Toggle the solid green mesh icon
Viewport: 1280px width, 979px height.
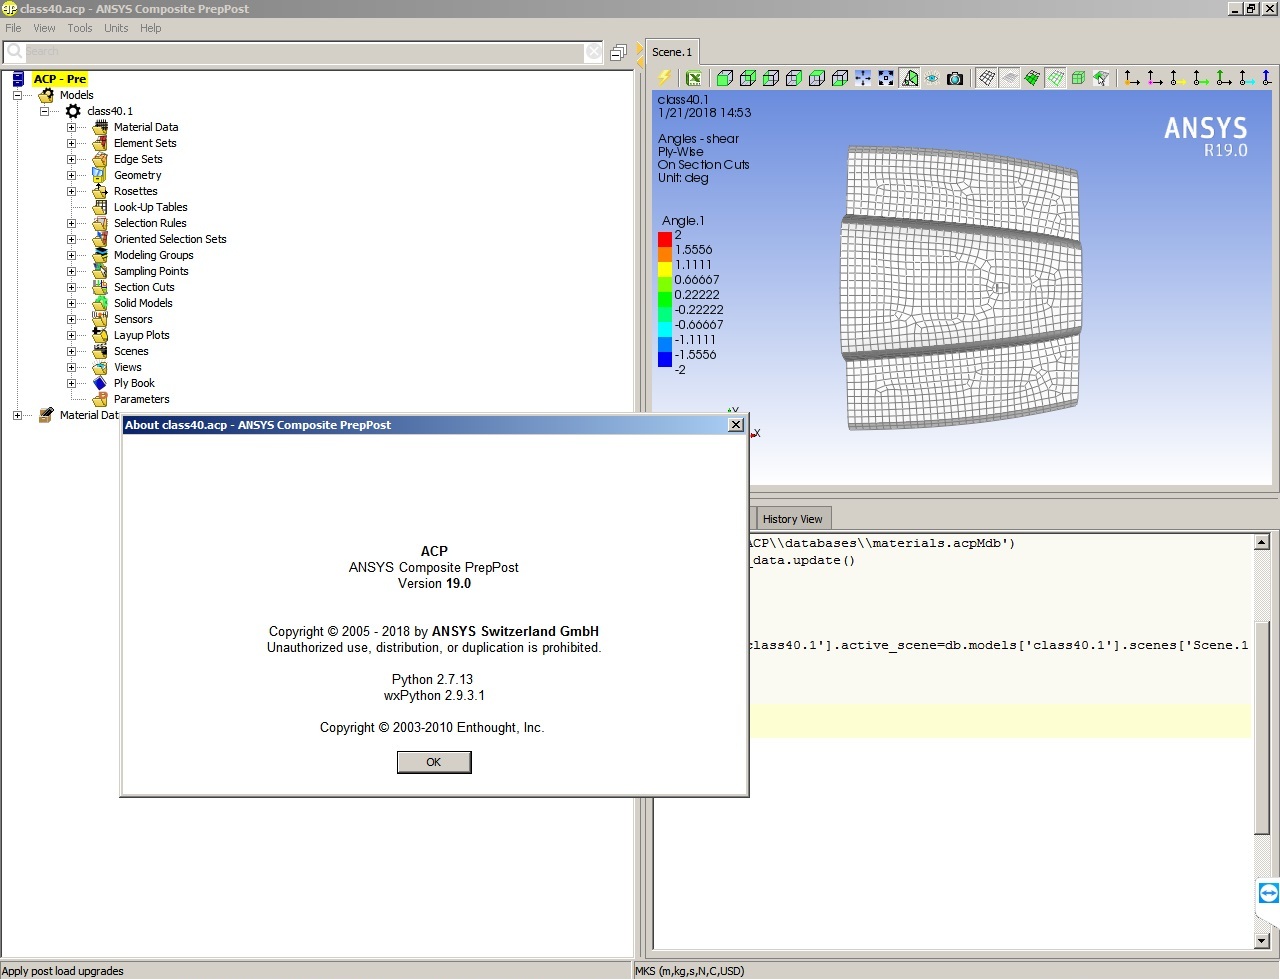(x=1033, y=78)
